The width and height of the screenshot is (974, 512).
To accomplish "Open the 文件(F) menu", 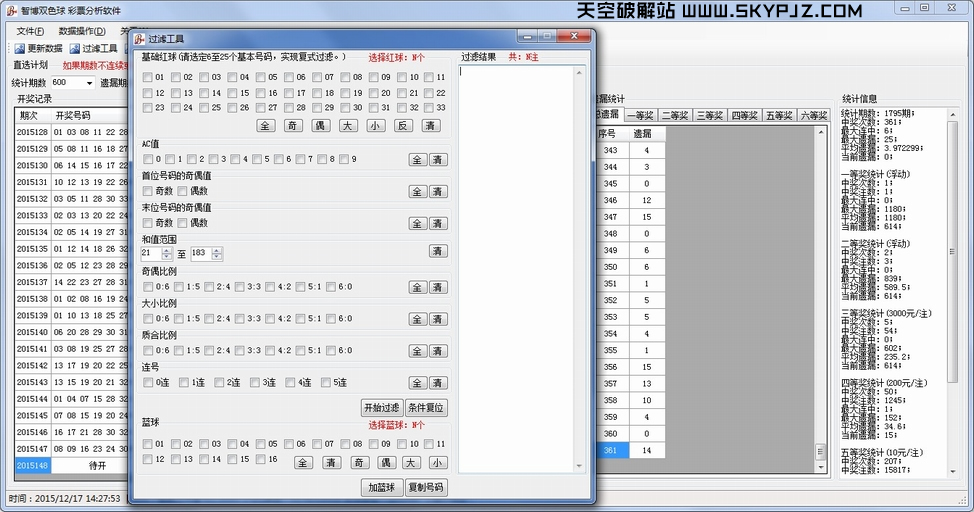I will 30,31.
